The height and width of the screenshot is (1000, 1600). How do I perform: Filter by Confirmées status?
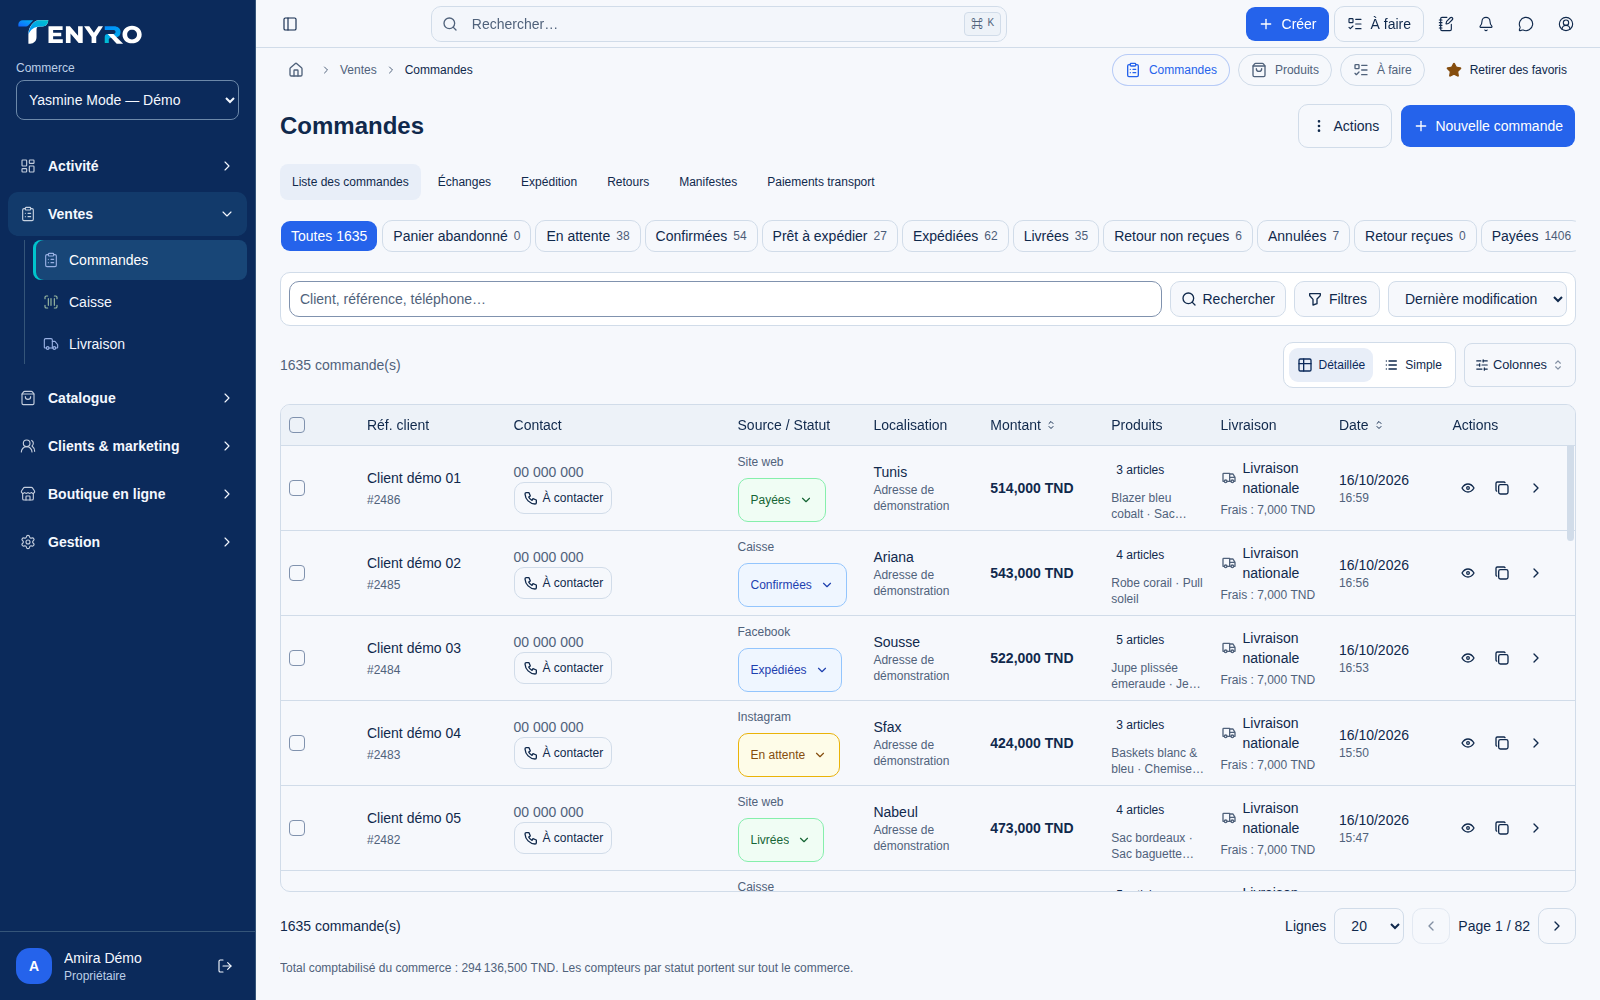(x=701, y=236)
